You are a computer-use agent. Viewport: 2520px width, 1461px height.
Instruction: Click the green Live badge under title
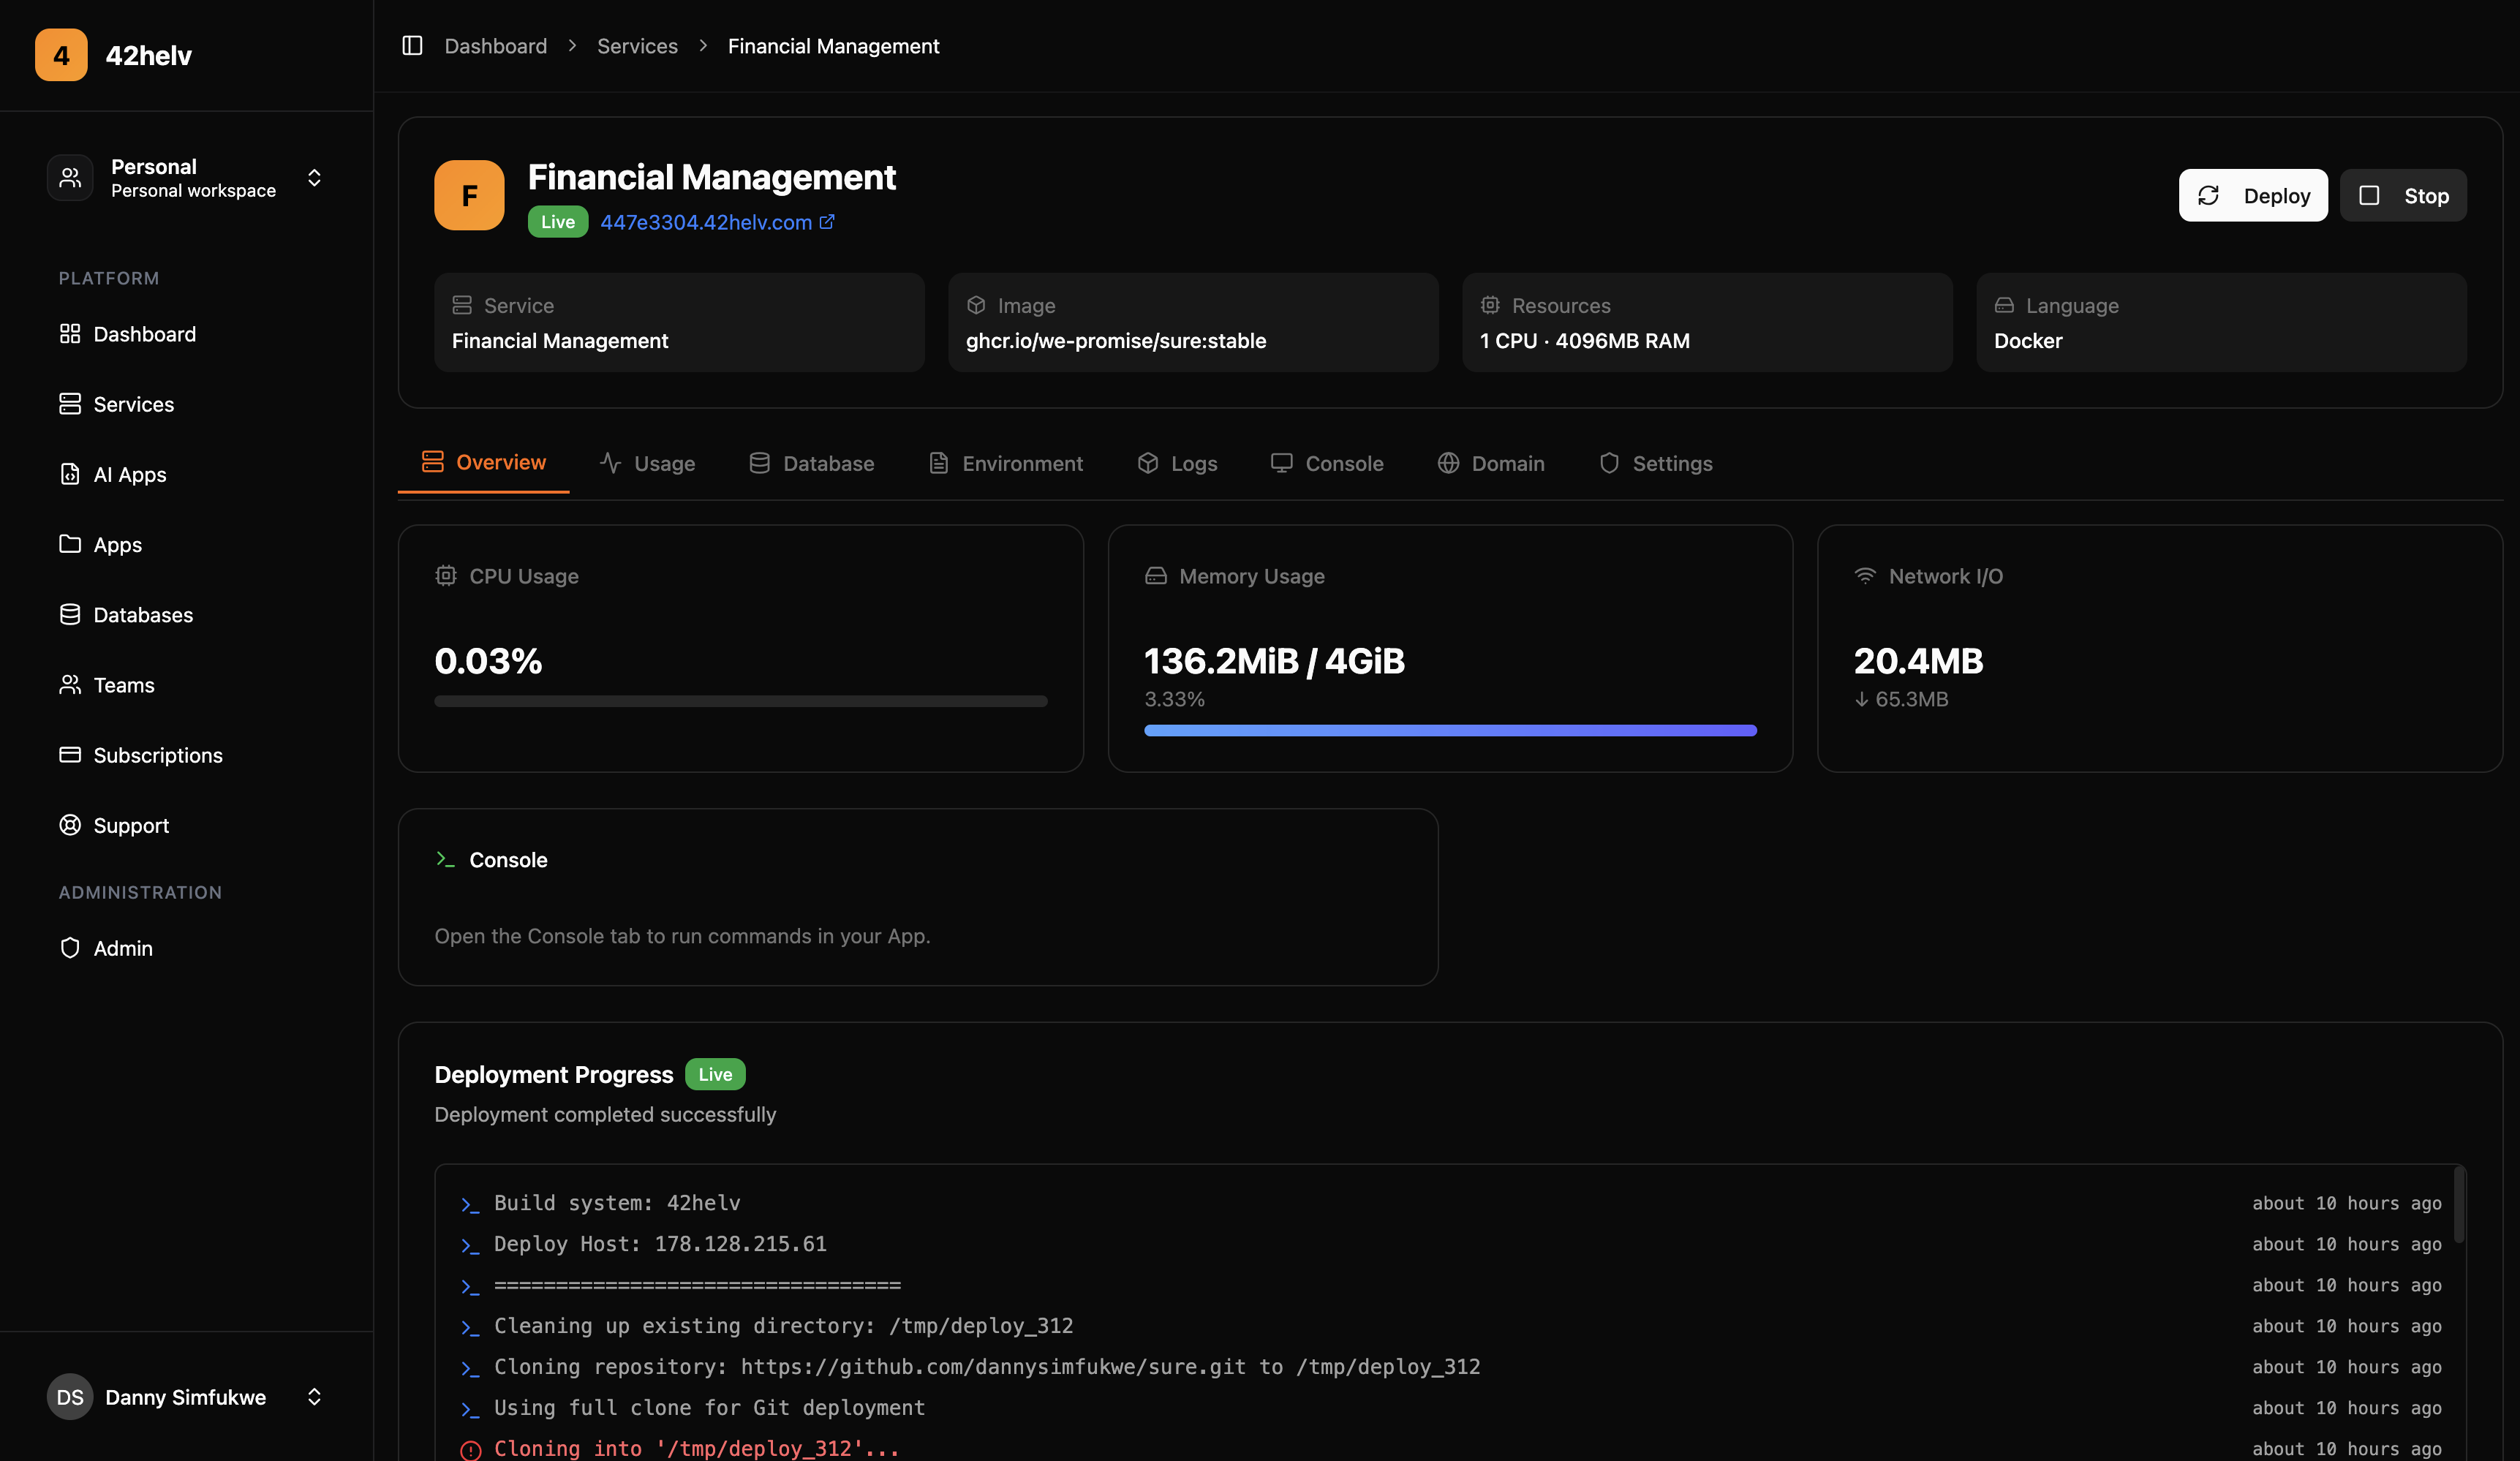558,222
